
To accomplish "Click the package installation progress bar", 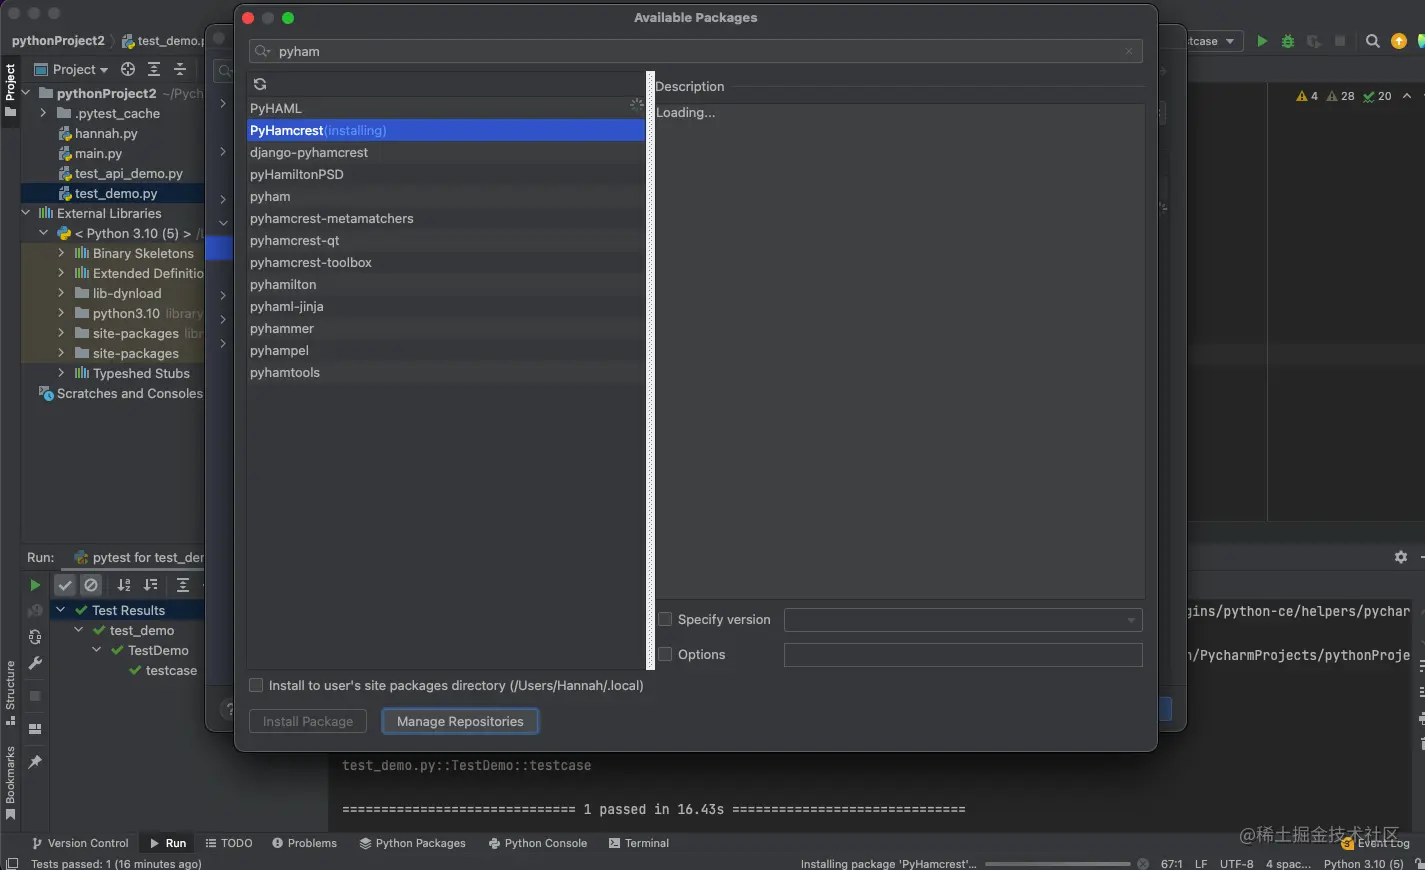I will (x=1058, y=864).
